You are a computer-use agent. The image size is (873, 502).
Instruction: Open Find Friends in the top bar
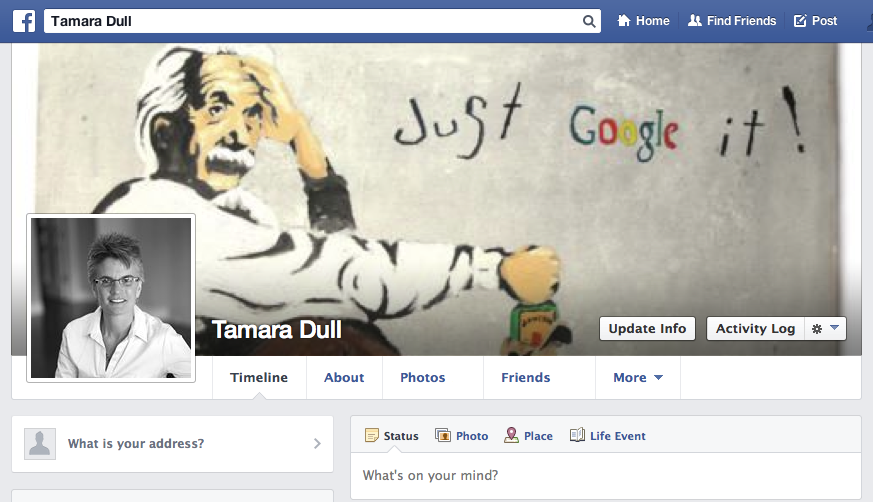click(x=732, y=21)
